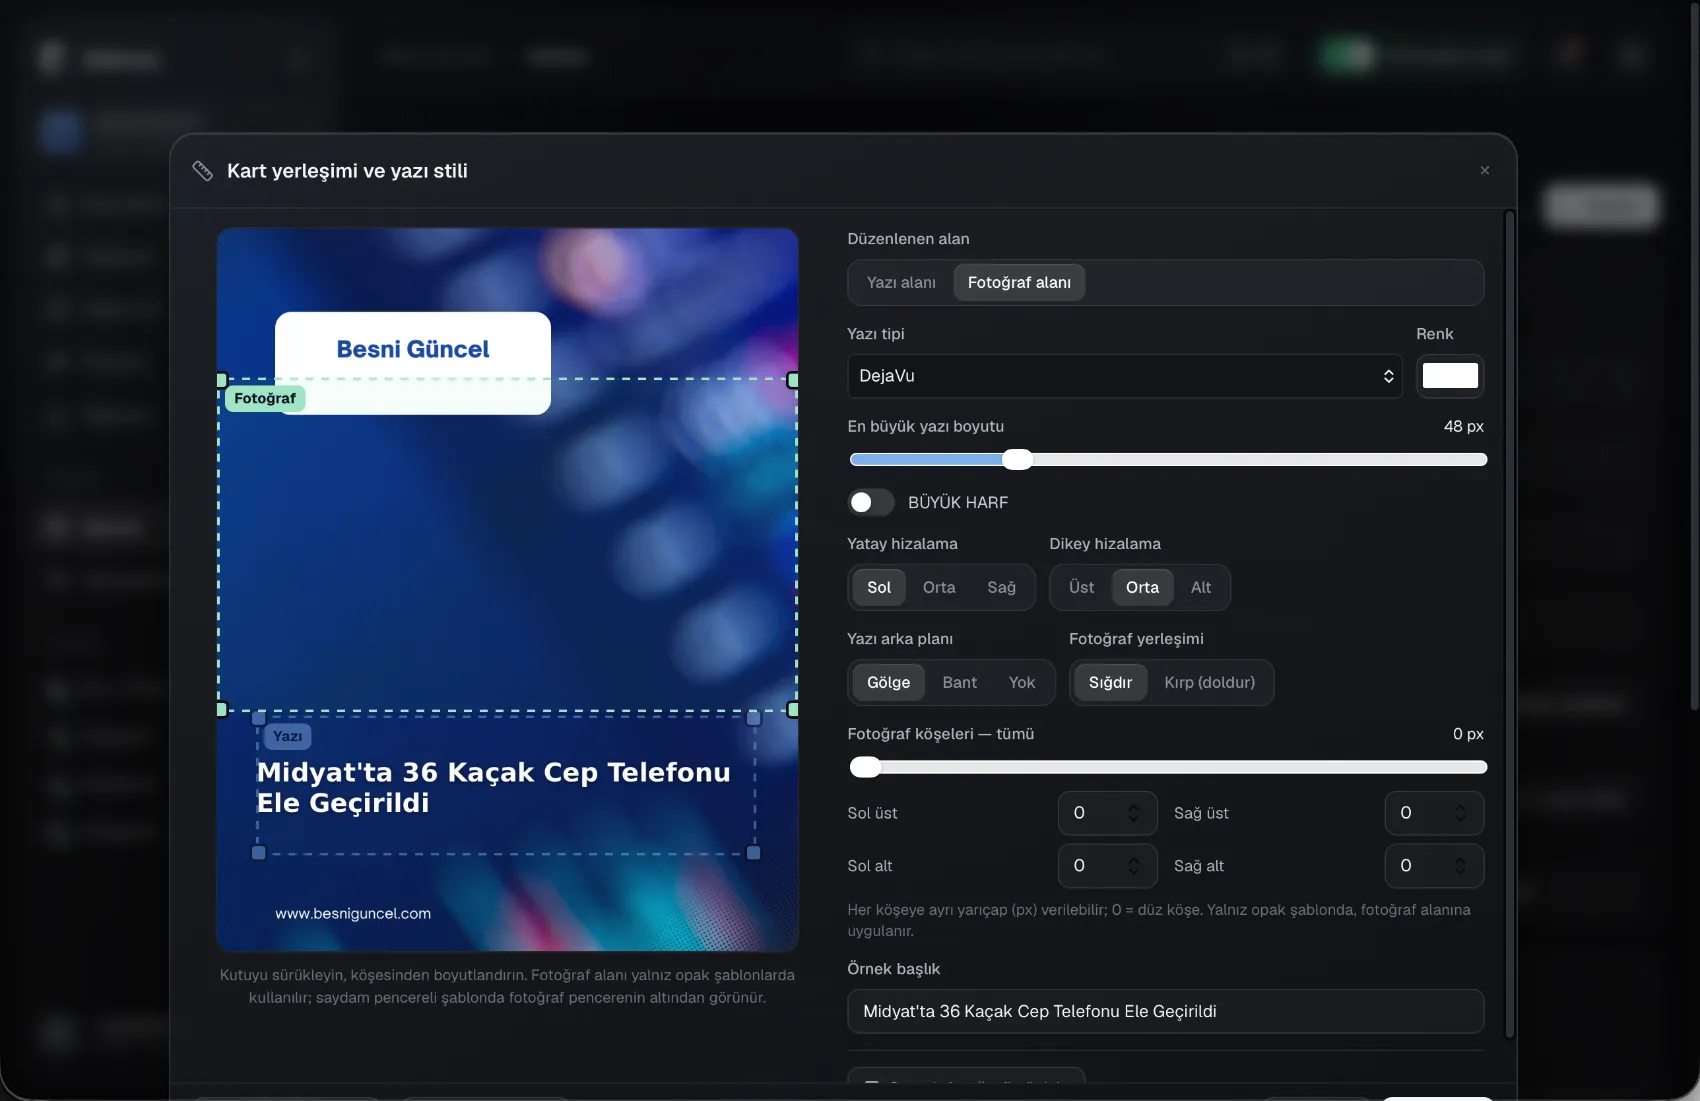Switch to the Fotoğraf alanı tab

1019,282
